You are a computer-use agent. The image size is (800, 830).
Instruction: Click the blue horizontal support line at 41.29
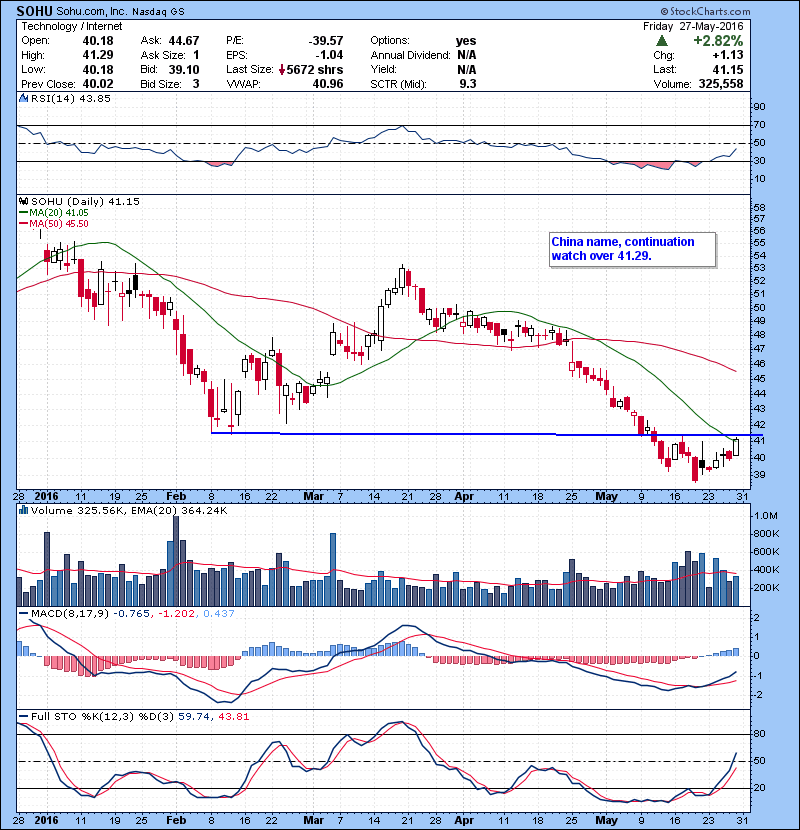487,434
